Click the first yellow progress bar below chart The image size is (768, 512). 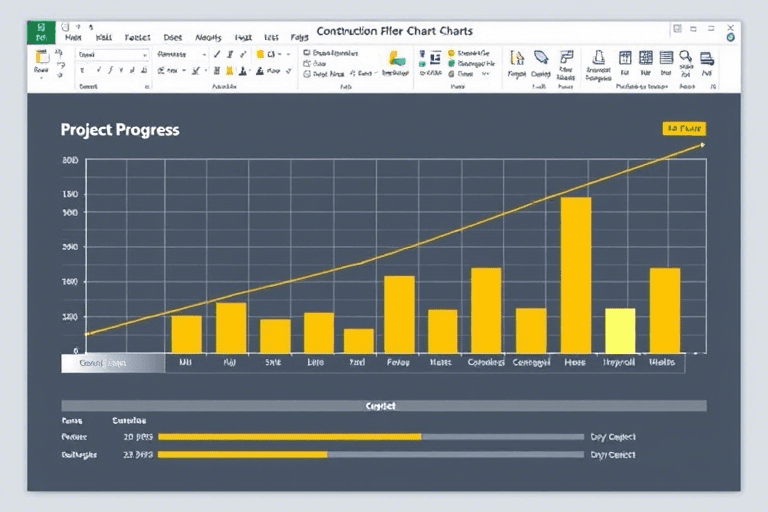(289, 437)
